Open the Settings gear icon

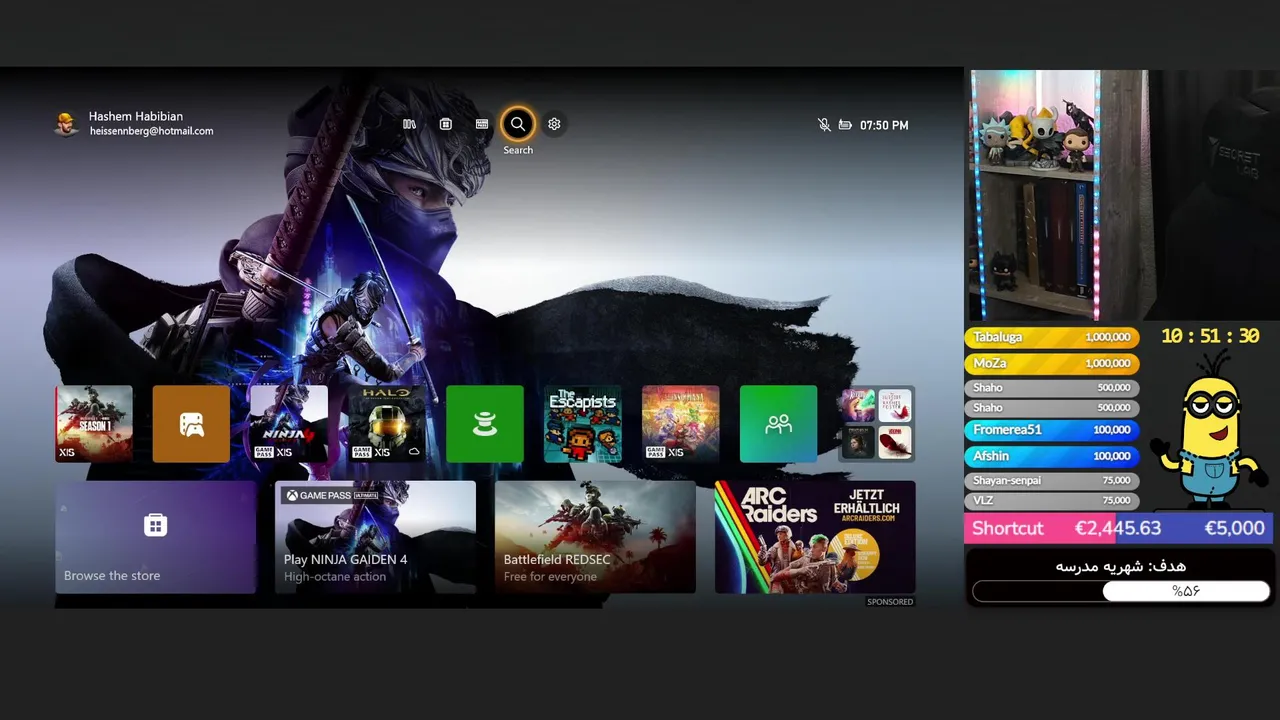click(x=554, y=124)
